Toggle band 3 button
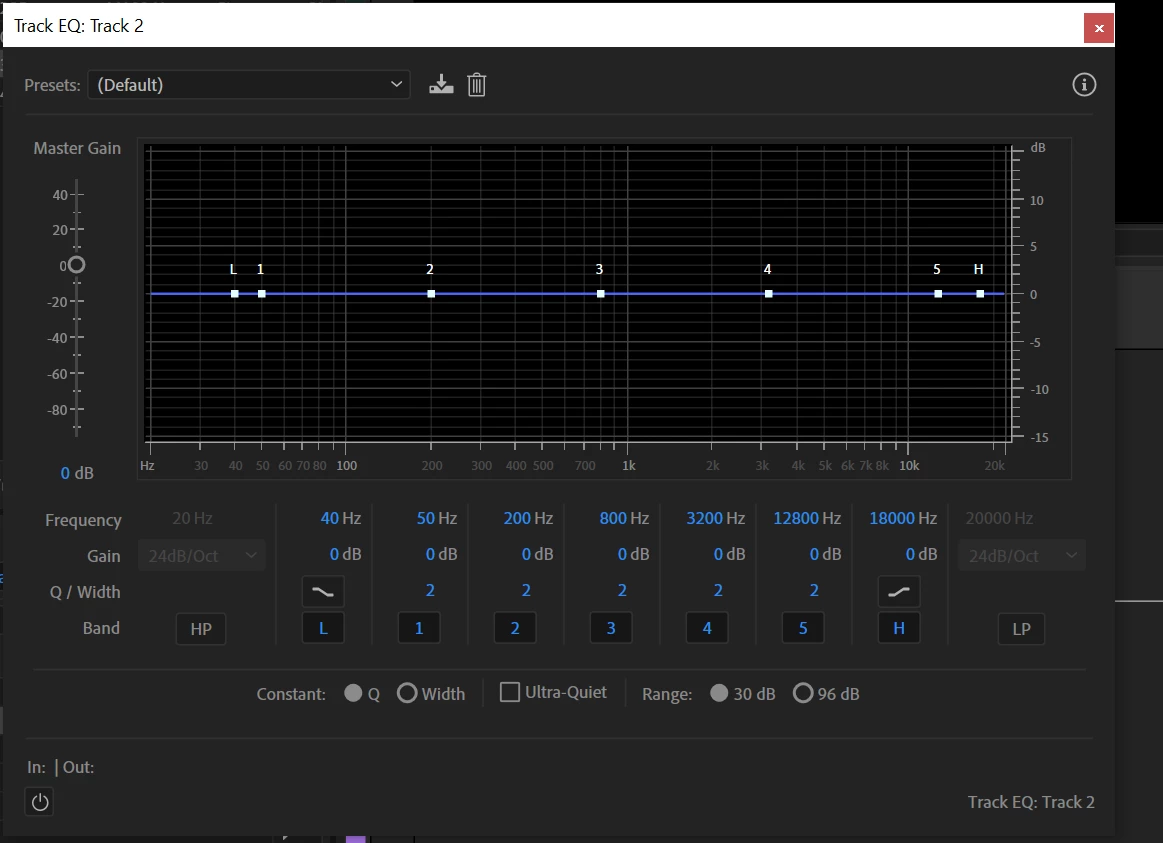This screenshot has width=1163, height=843. point(611,628)
